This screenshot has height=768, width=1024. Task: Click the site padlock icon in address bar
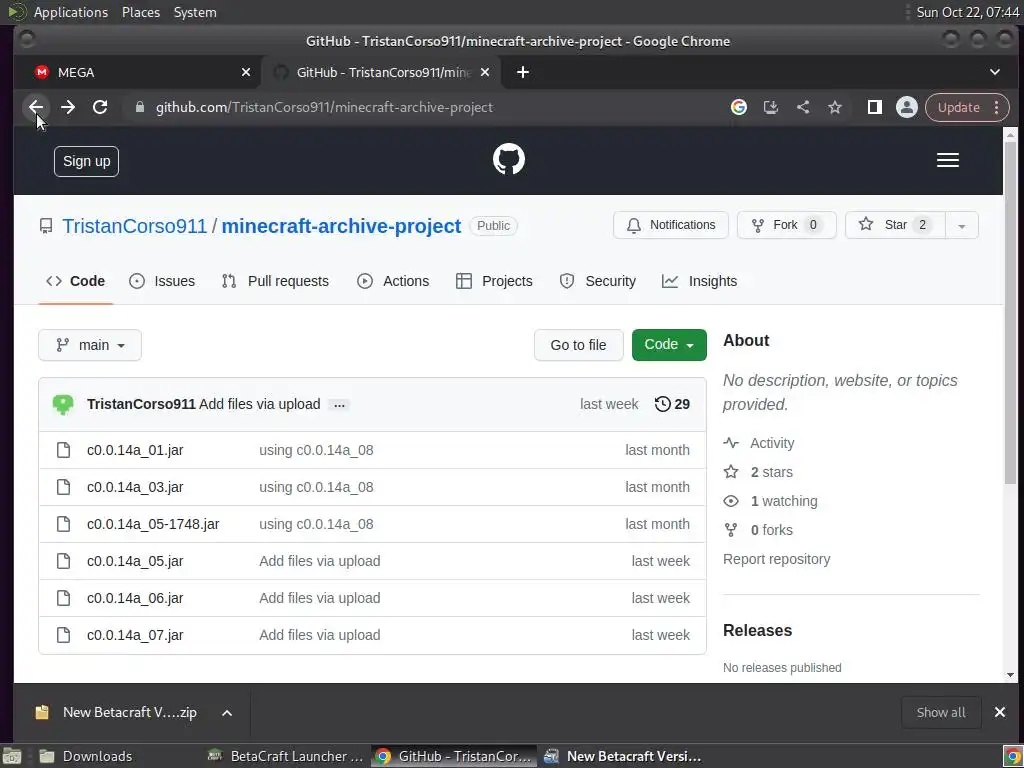point(139,107)
